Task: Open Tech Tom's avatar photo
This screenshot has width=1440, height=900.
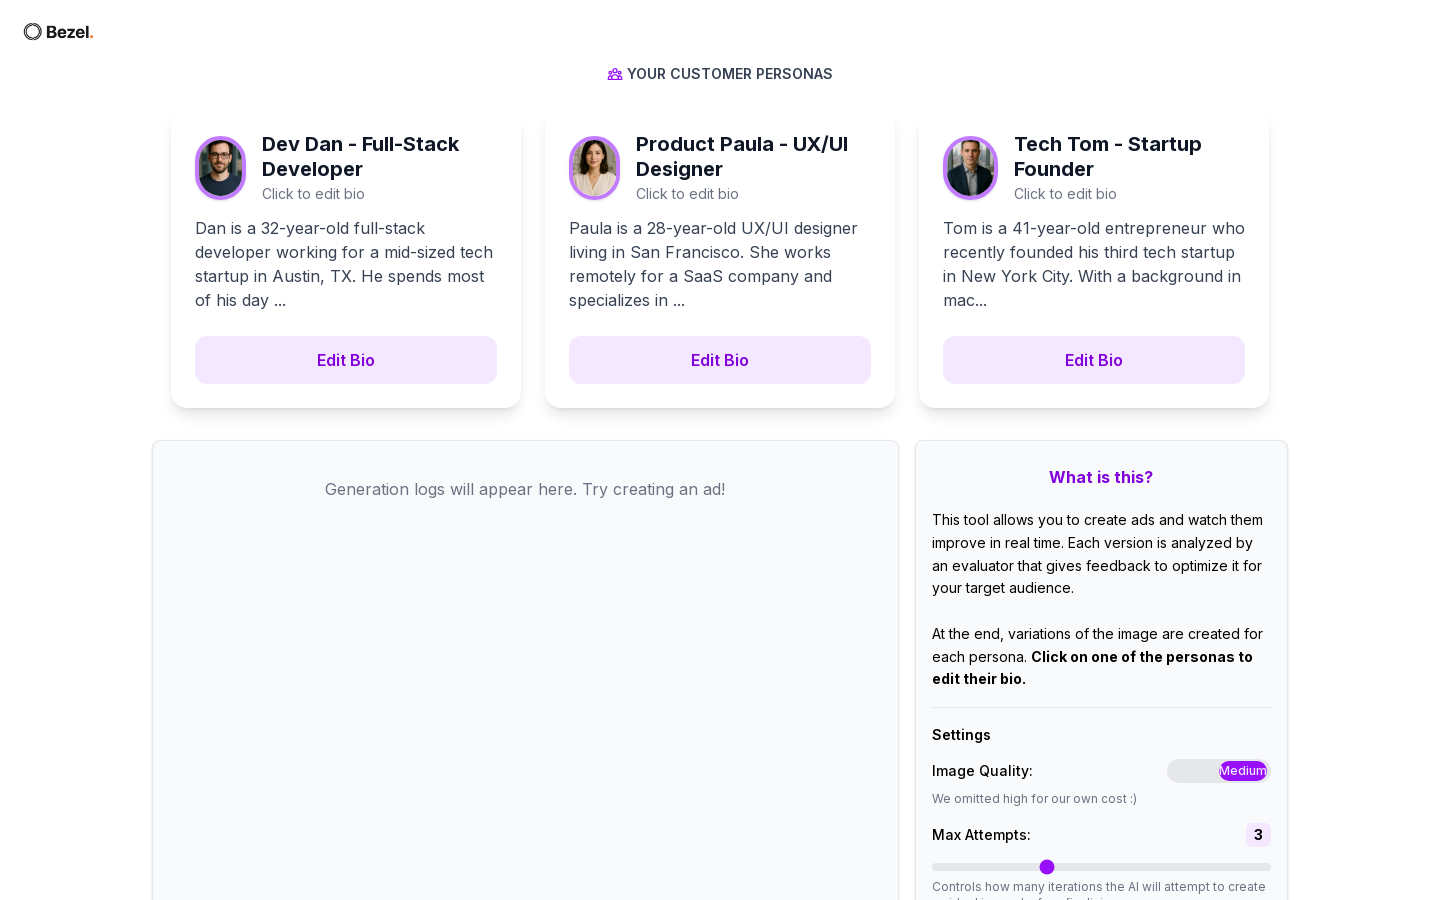Action: tap(970, 168)
